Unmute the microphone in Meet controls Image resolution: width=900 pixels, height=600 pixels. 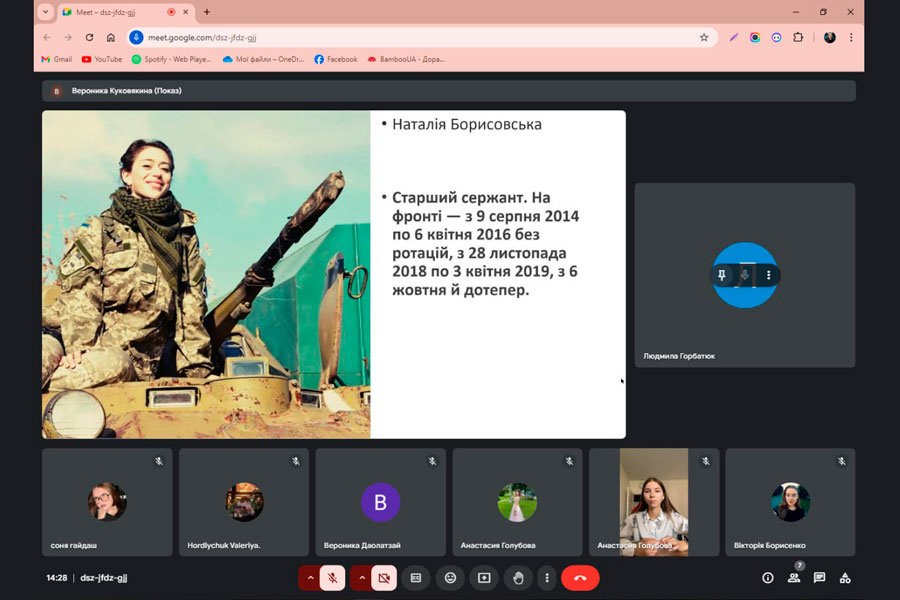[x=332, y=578]
